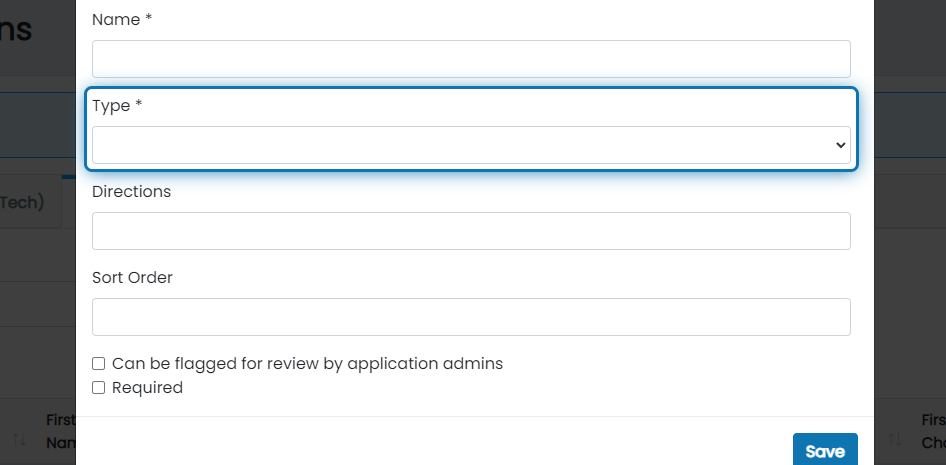The width and height of the screenshot is (946, 465).
Task: Click the 'Firs Cho' column header at right edge
Action: pyautogui.click(x=933, y=431)
